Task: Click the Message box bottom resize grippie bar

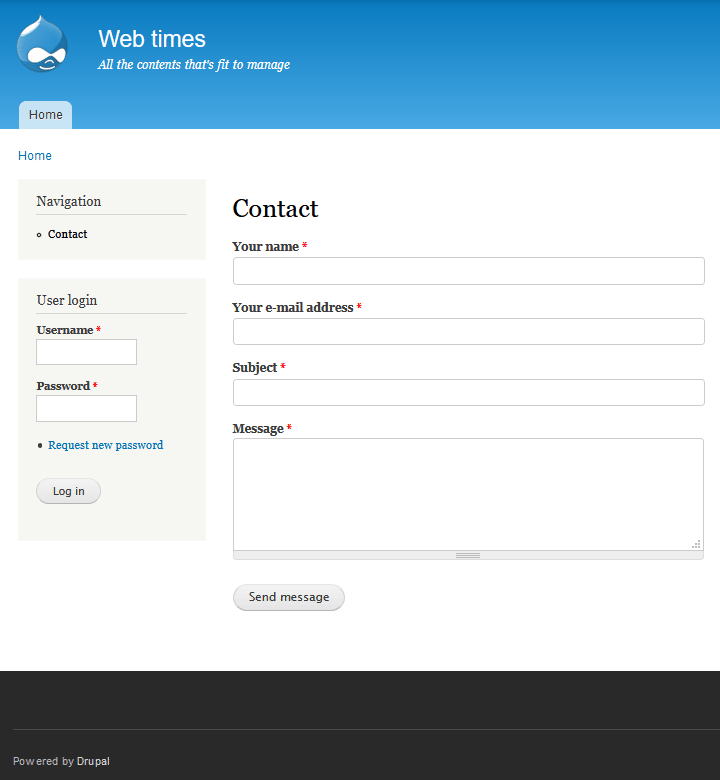Action: (468, 555)
